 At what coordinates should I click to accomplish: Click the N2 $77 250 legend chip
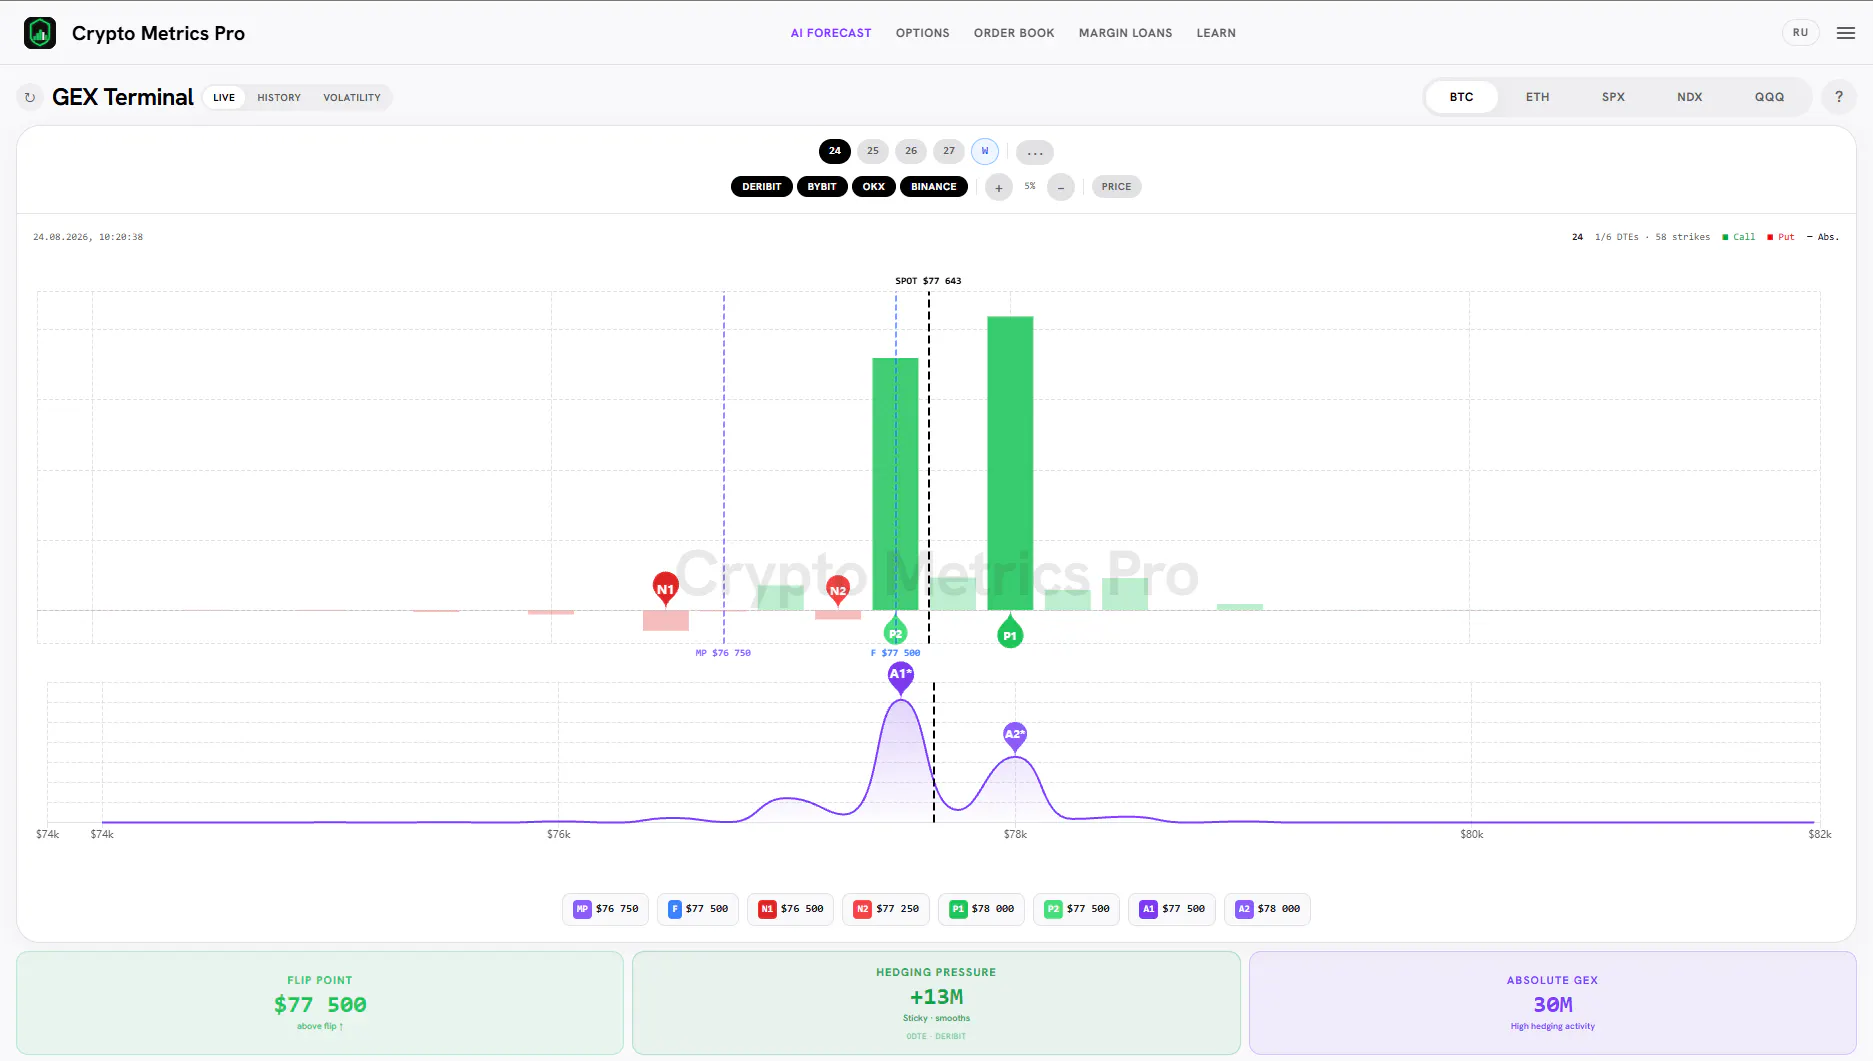[x=886, y=909]
